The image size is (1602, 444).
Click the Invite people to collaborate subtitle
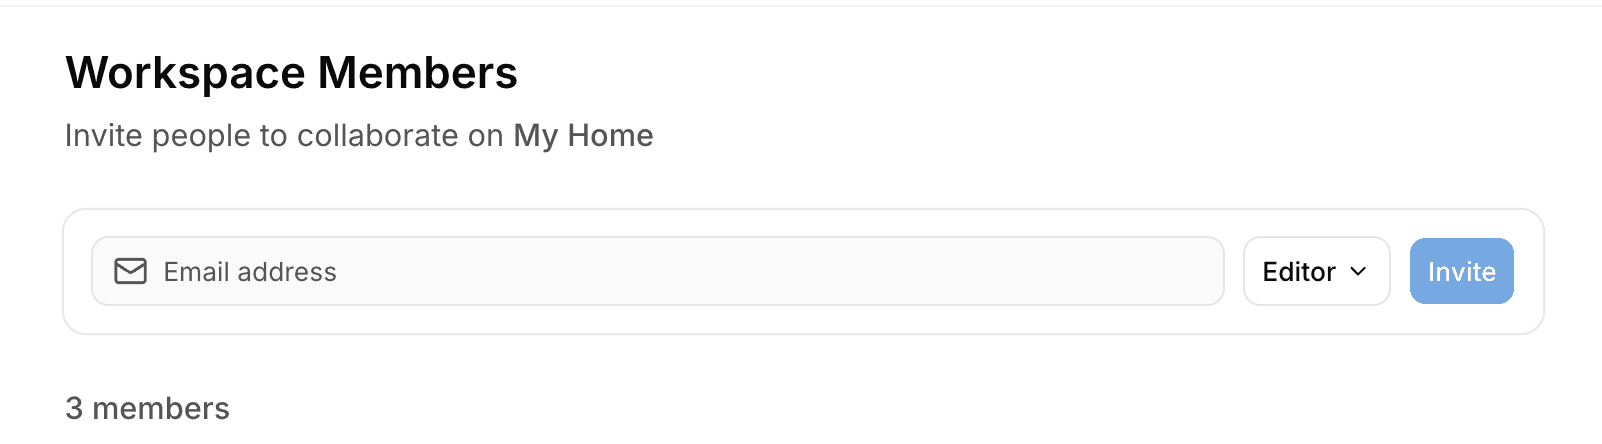(284, 135)
